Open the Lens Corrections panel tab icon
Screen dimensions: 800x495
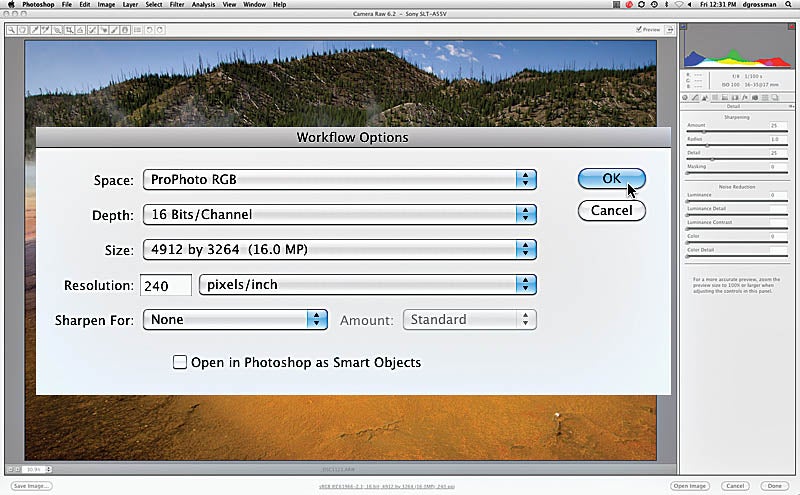[735, 97]
